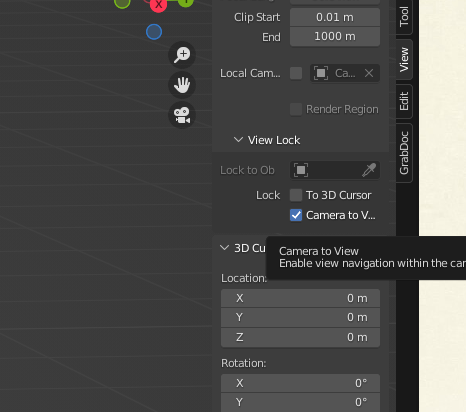466x412 pixels.
Task: Clear local camera with the X icon
Action: pyautogui.click(x=369, y=73)
